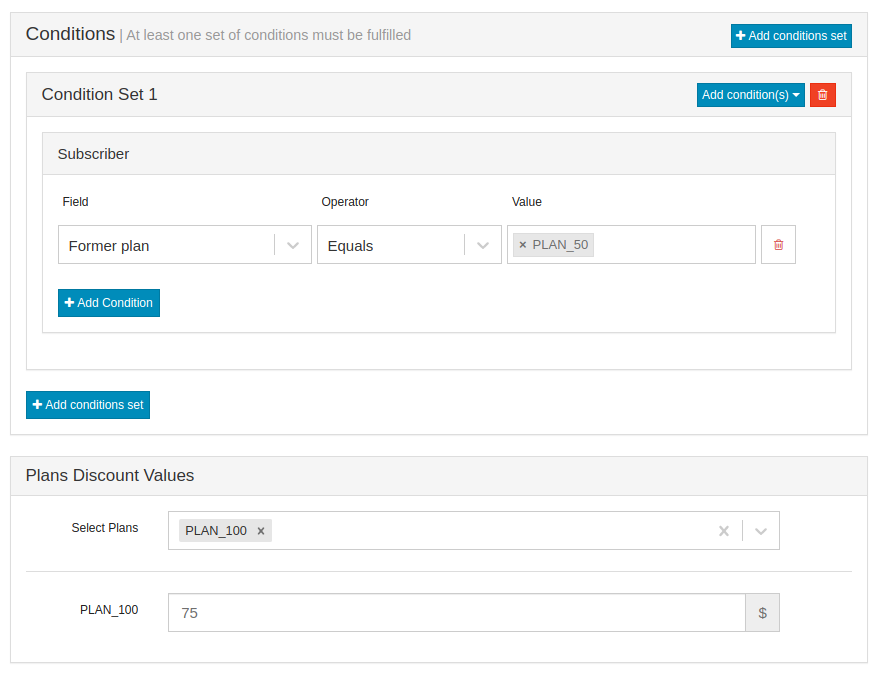Viewport: 883px width, 678px height.
Task: Clear all selected plans with the X icon
Action: pos(724,530)
